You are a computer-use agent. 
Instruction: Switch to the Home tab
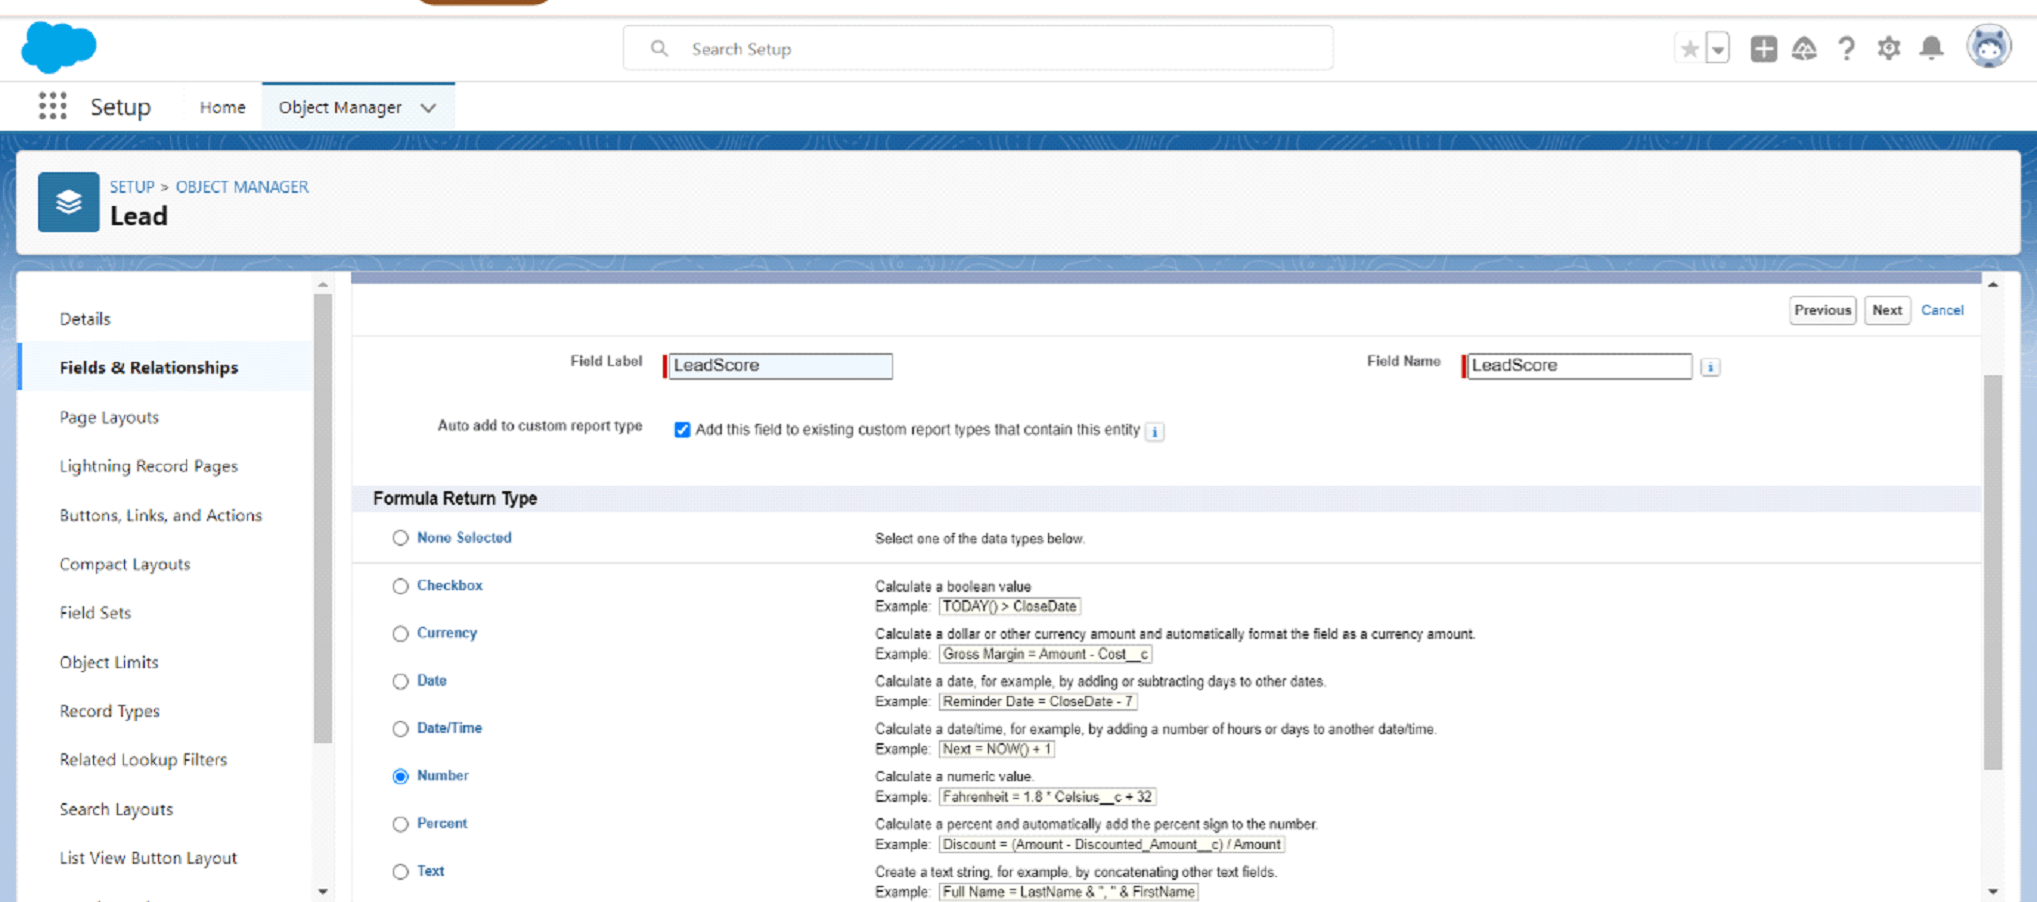tap(222, 107)
